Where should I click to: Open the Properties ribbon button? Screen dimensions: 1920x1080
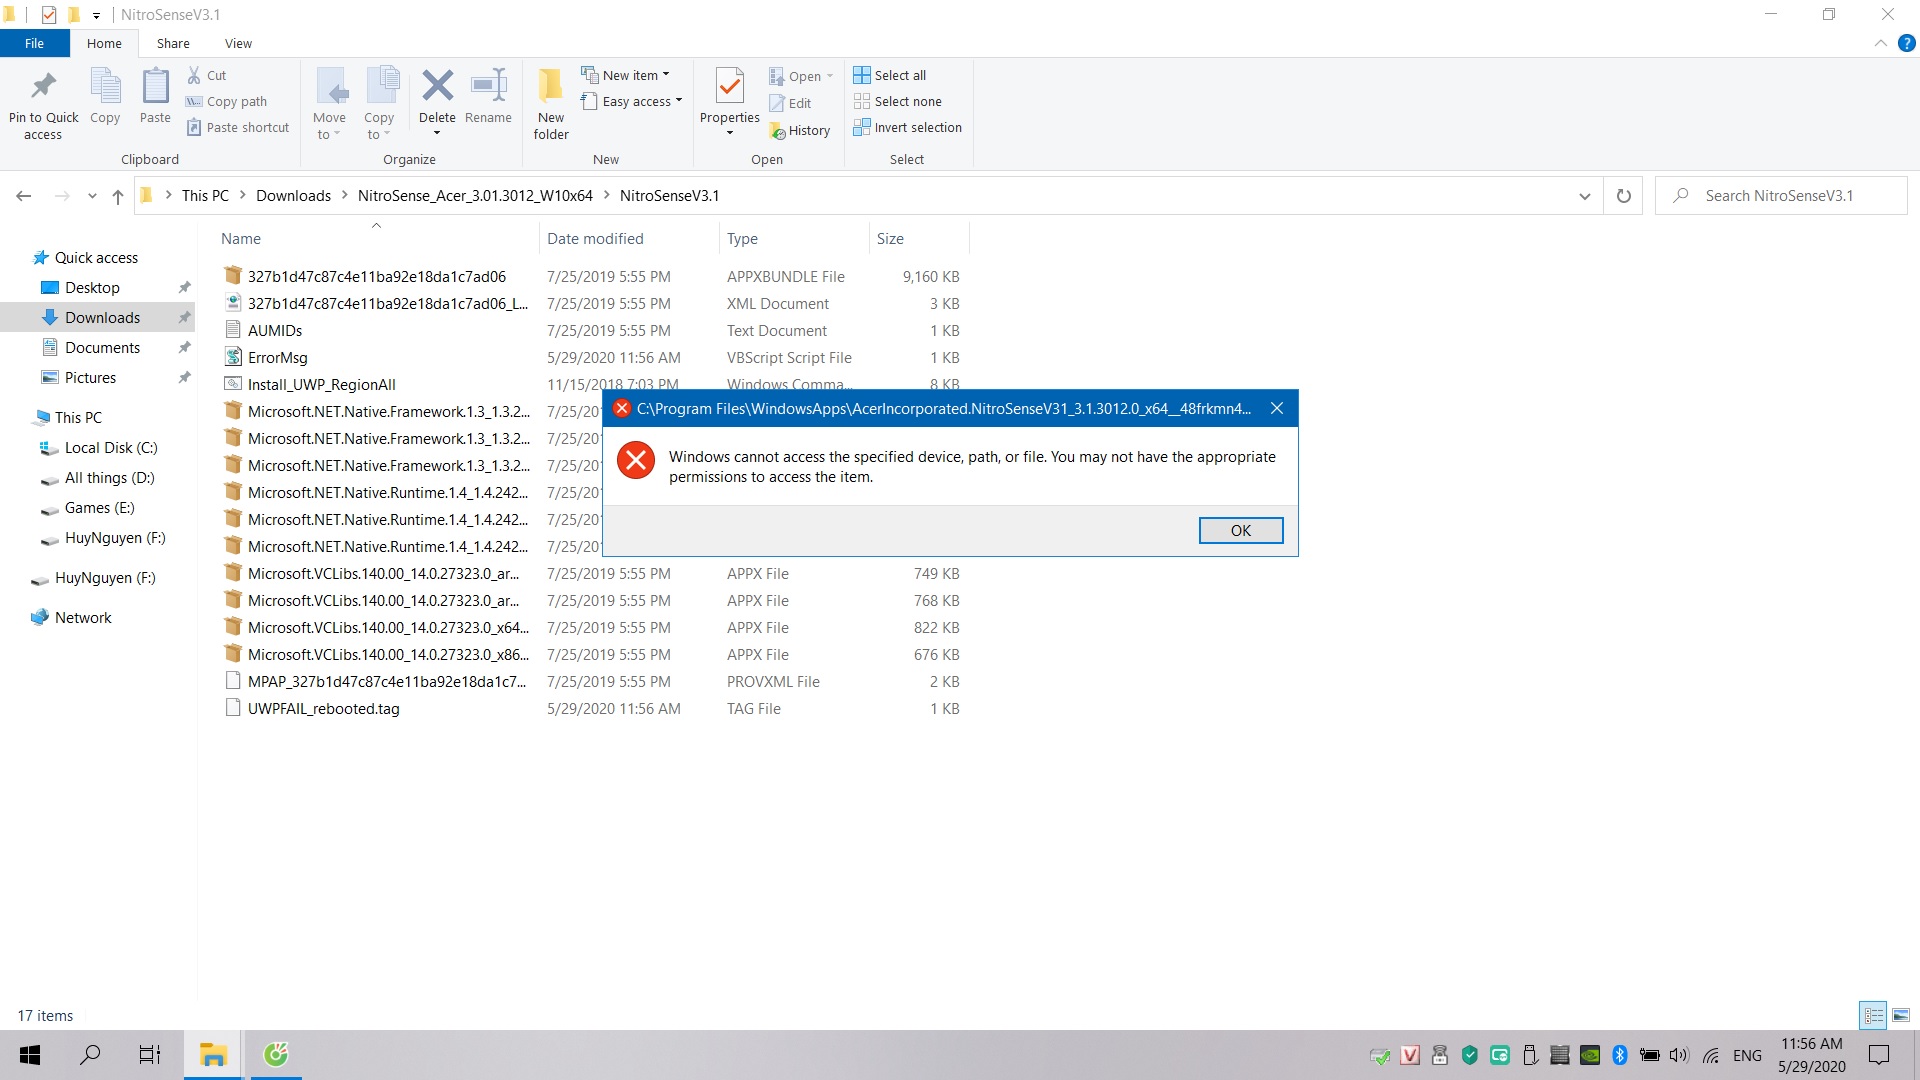(730, 102)
